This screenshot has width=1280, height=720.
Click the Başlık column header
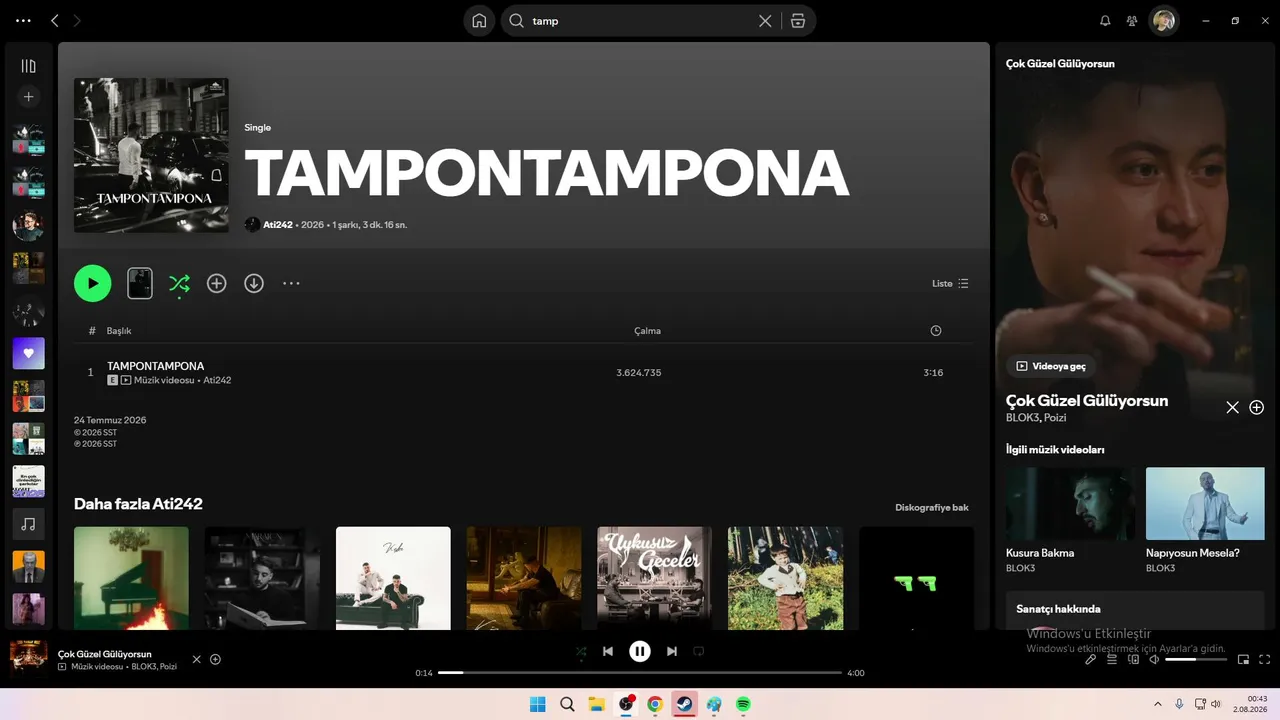[119, 331]
